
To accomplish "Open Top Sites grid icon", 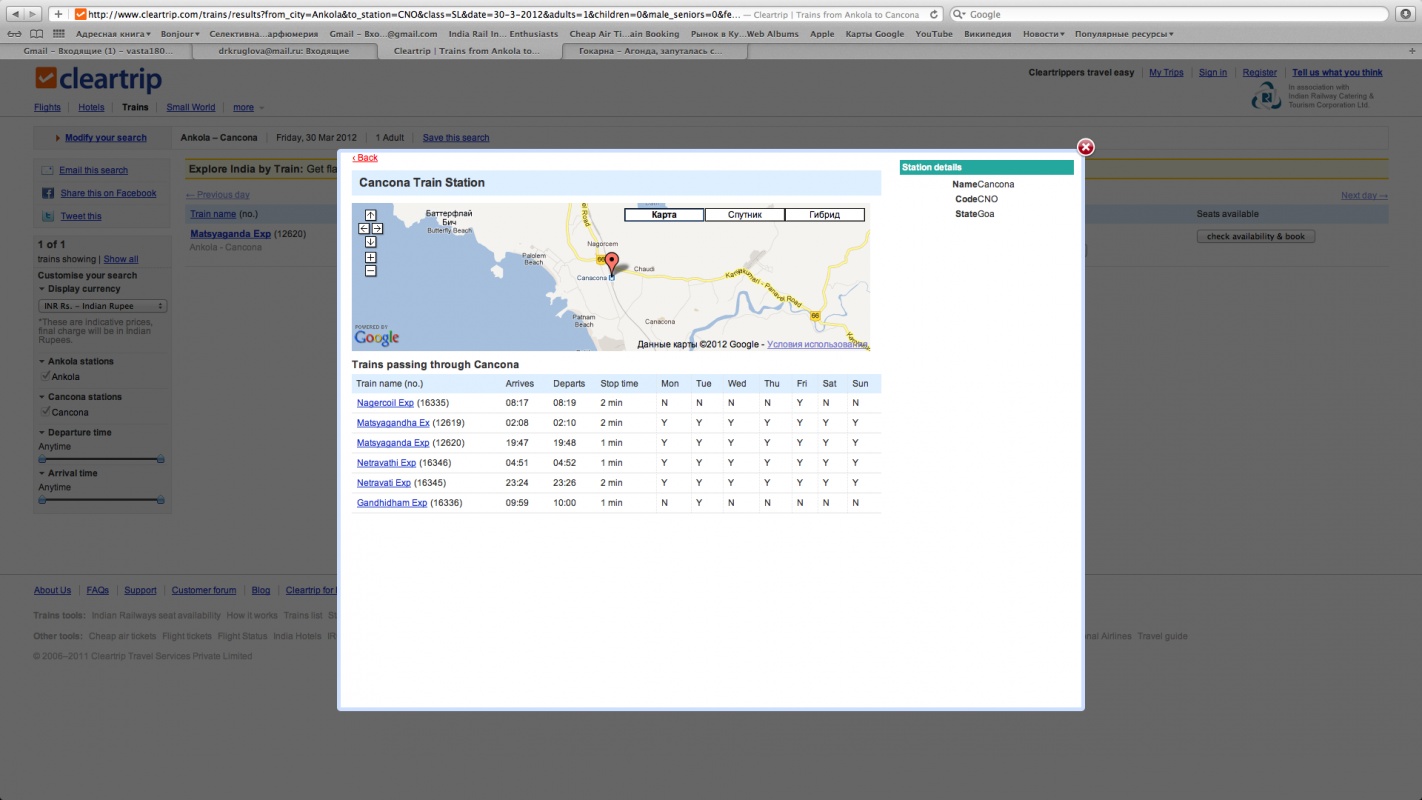I will 35,34.
